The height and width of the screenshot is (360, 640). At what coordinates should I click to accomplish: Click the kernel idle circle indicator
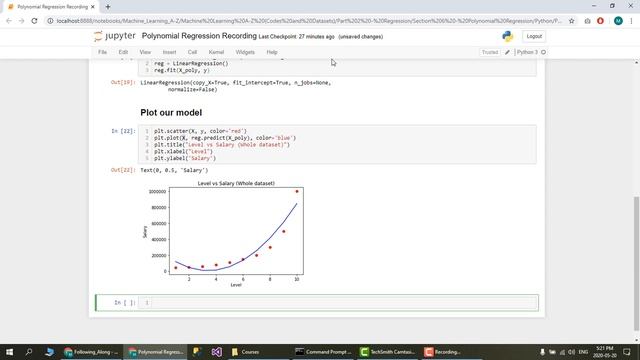coord(543,52)
